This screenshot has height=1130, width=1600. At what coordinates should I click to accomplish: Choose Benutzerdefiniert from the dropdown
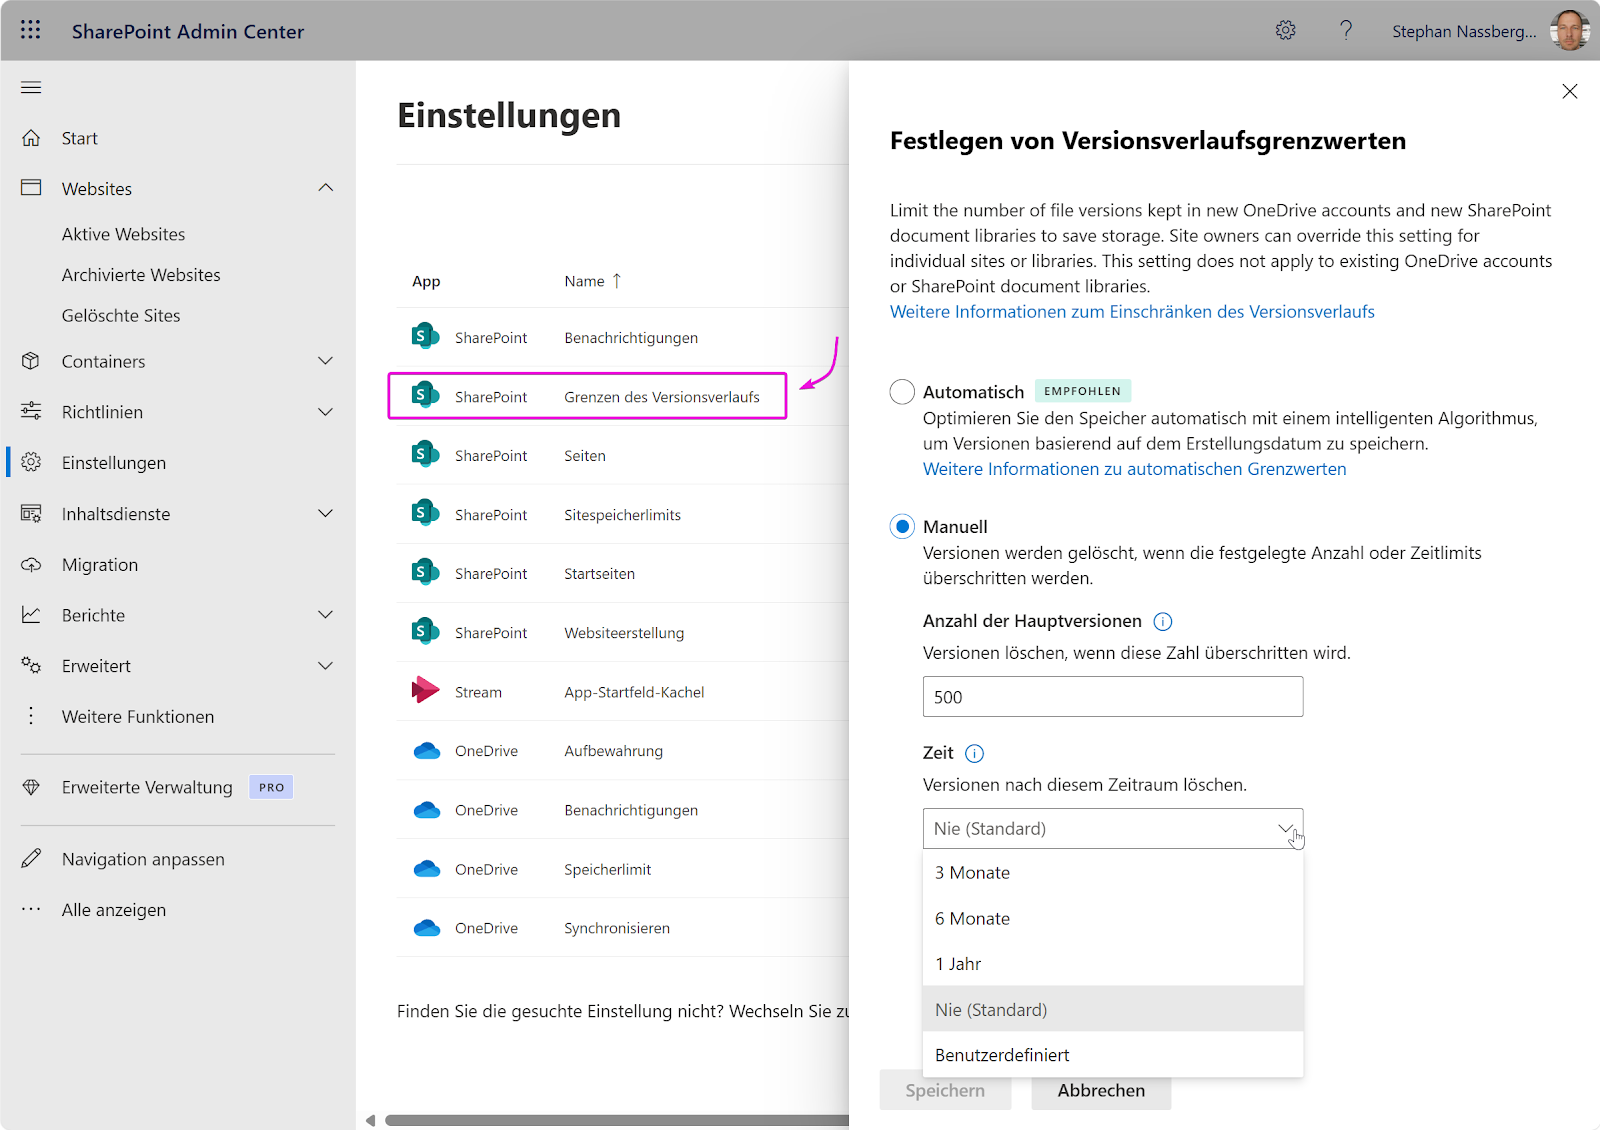1113,1055
